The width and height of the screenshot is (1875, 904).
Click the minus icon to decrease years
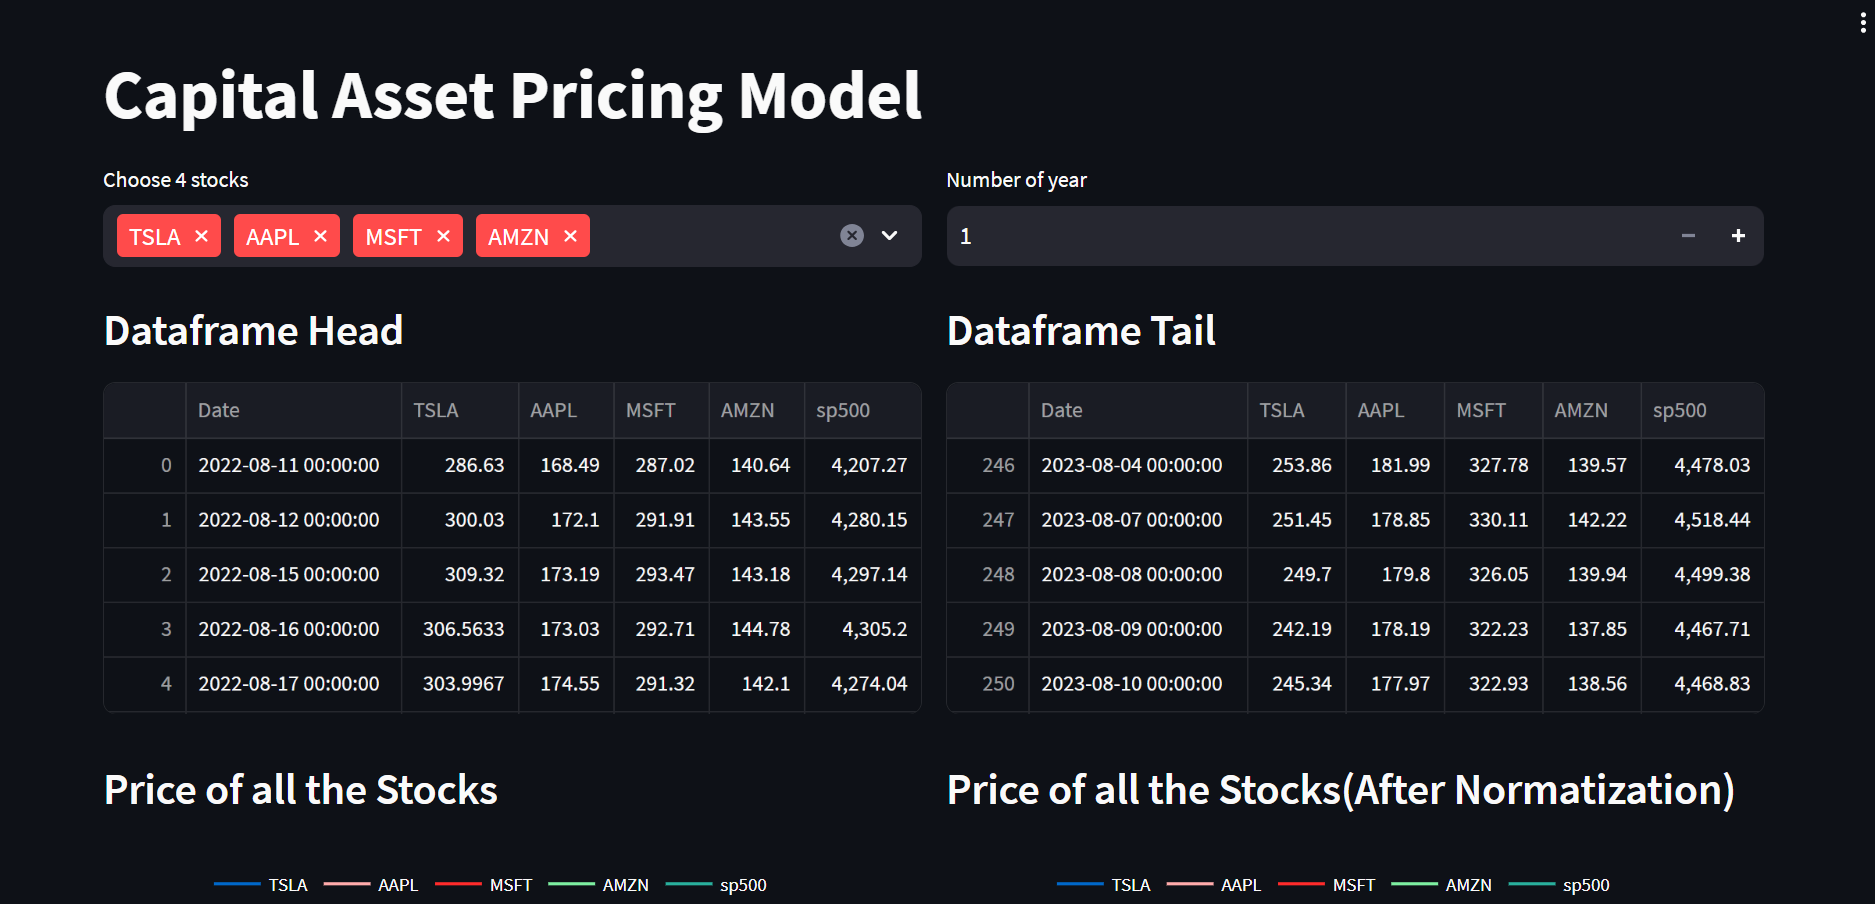[1688, 235]
